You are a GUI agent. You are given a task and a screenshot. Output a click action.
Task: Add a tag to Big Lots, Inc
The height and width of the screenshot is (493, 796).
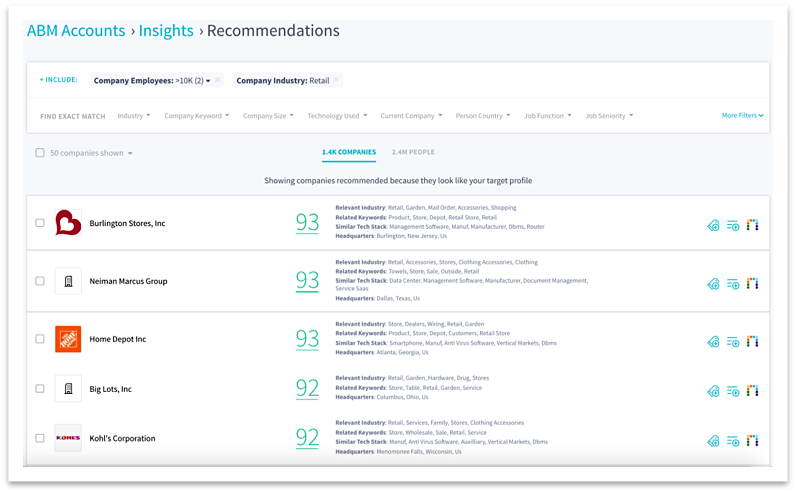point(713,391)
